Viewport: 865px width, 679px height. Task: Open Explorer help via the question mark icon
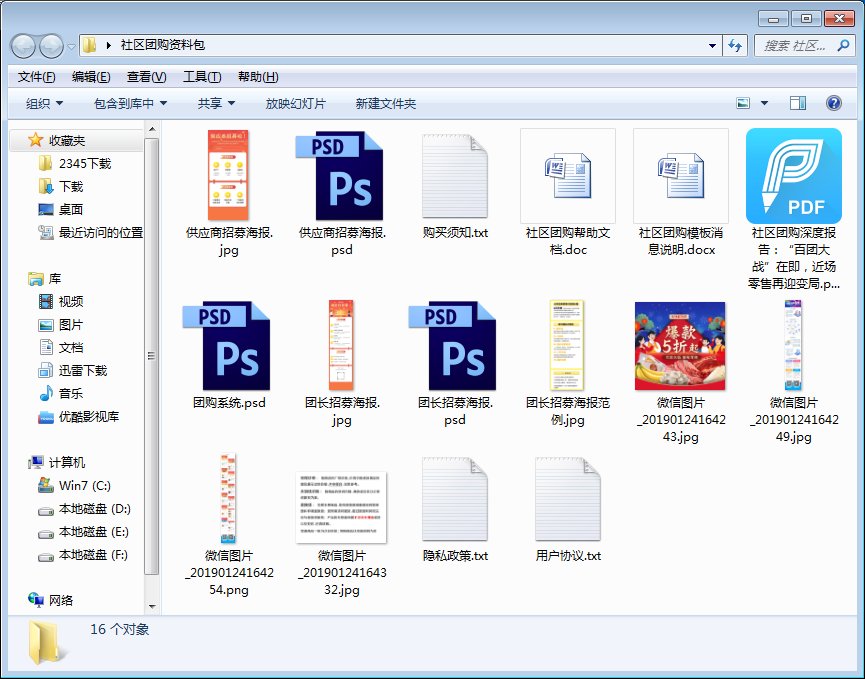pos(835,102)
